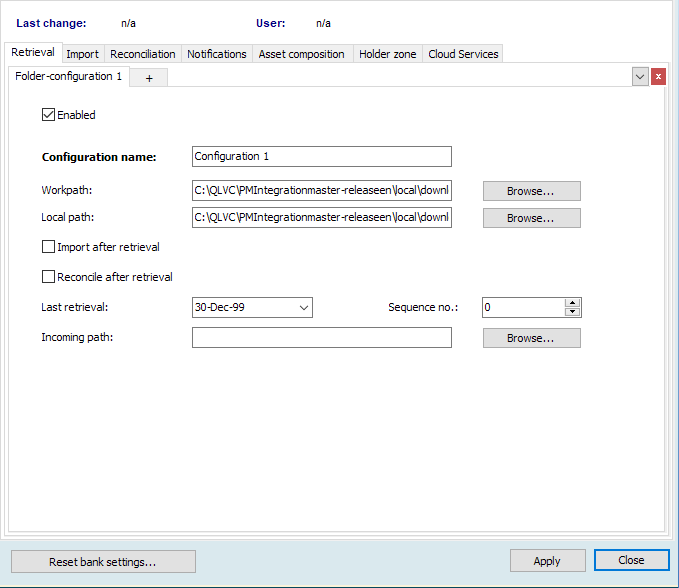The width and height of the screenshot is (679, 588).
Task: Expand the Last retrieval date dropdown
Action: 304,308
